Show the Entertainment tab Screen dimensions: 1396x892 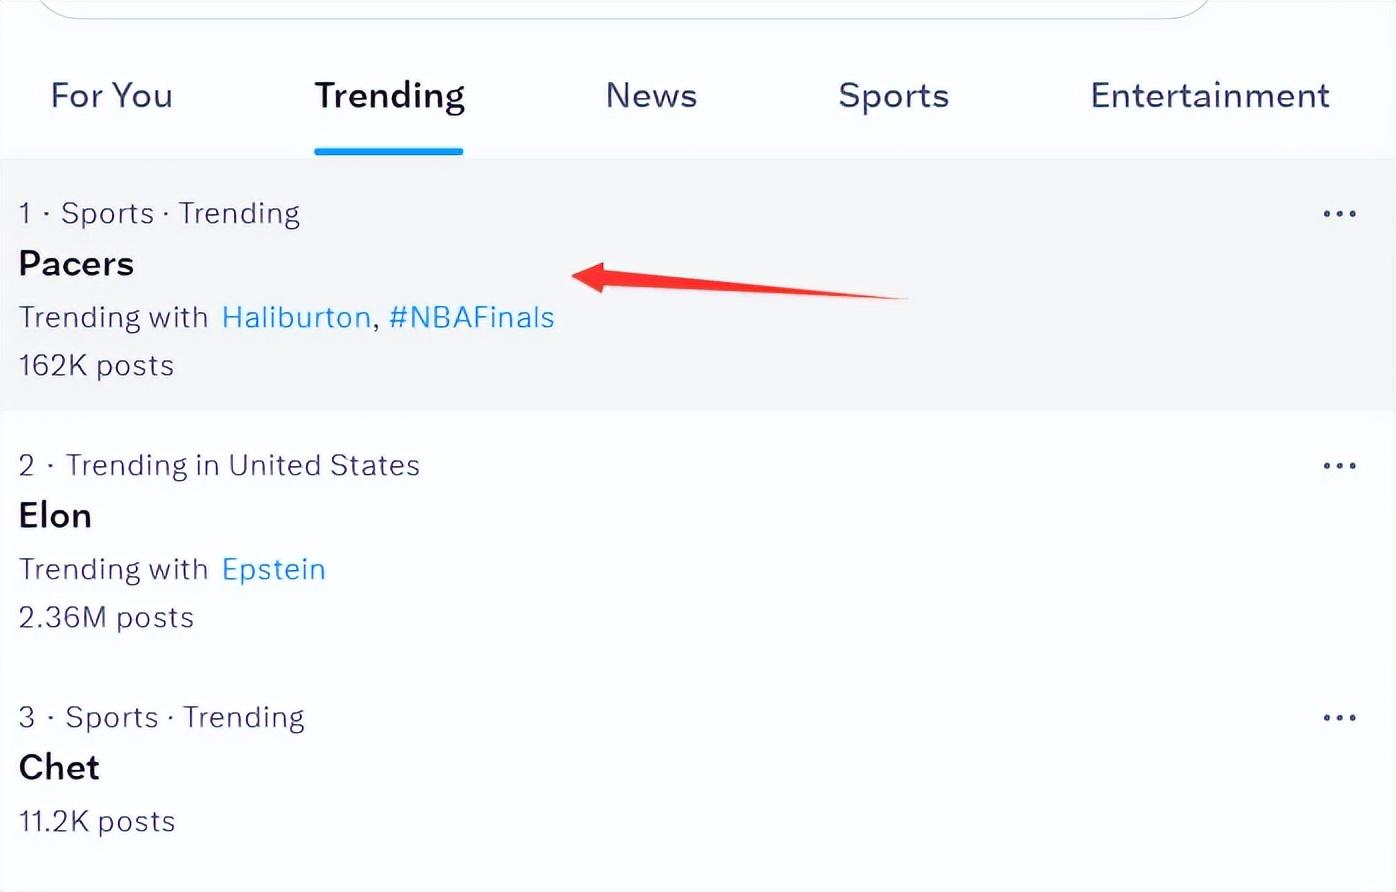(x=1209, y=96)
